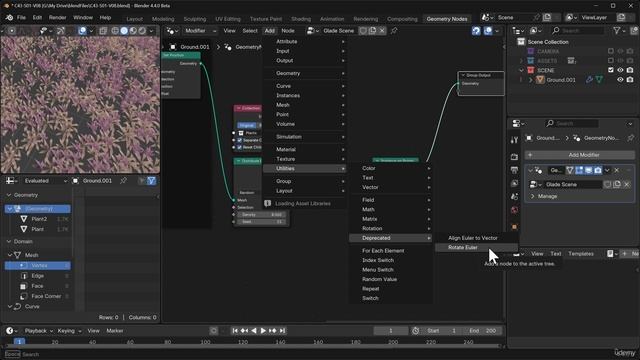This screenshot has height=360, width=640.
Task: Open the Modifier node tree type dropdown
Action: pyautogui.click(x=200, y=31)
